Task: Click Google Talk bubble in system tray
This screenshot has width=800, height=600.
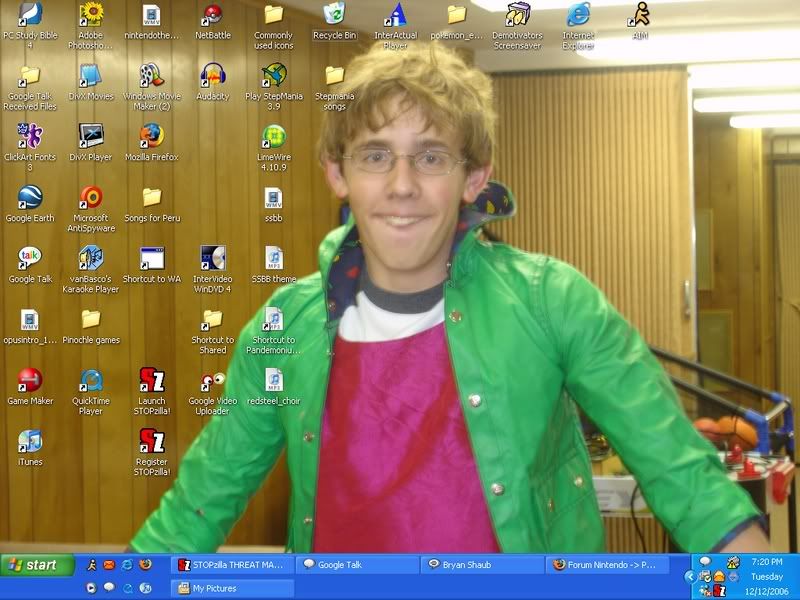Action: click(705, 561)
